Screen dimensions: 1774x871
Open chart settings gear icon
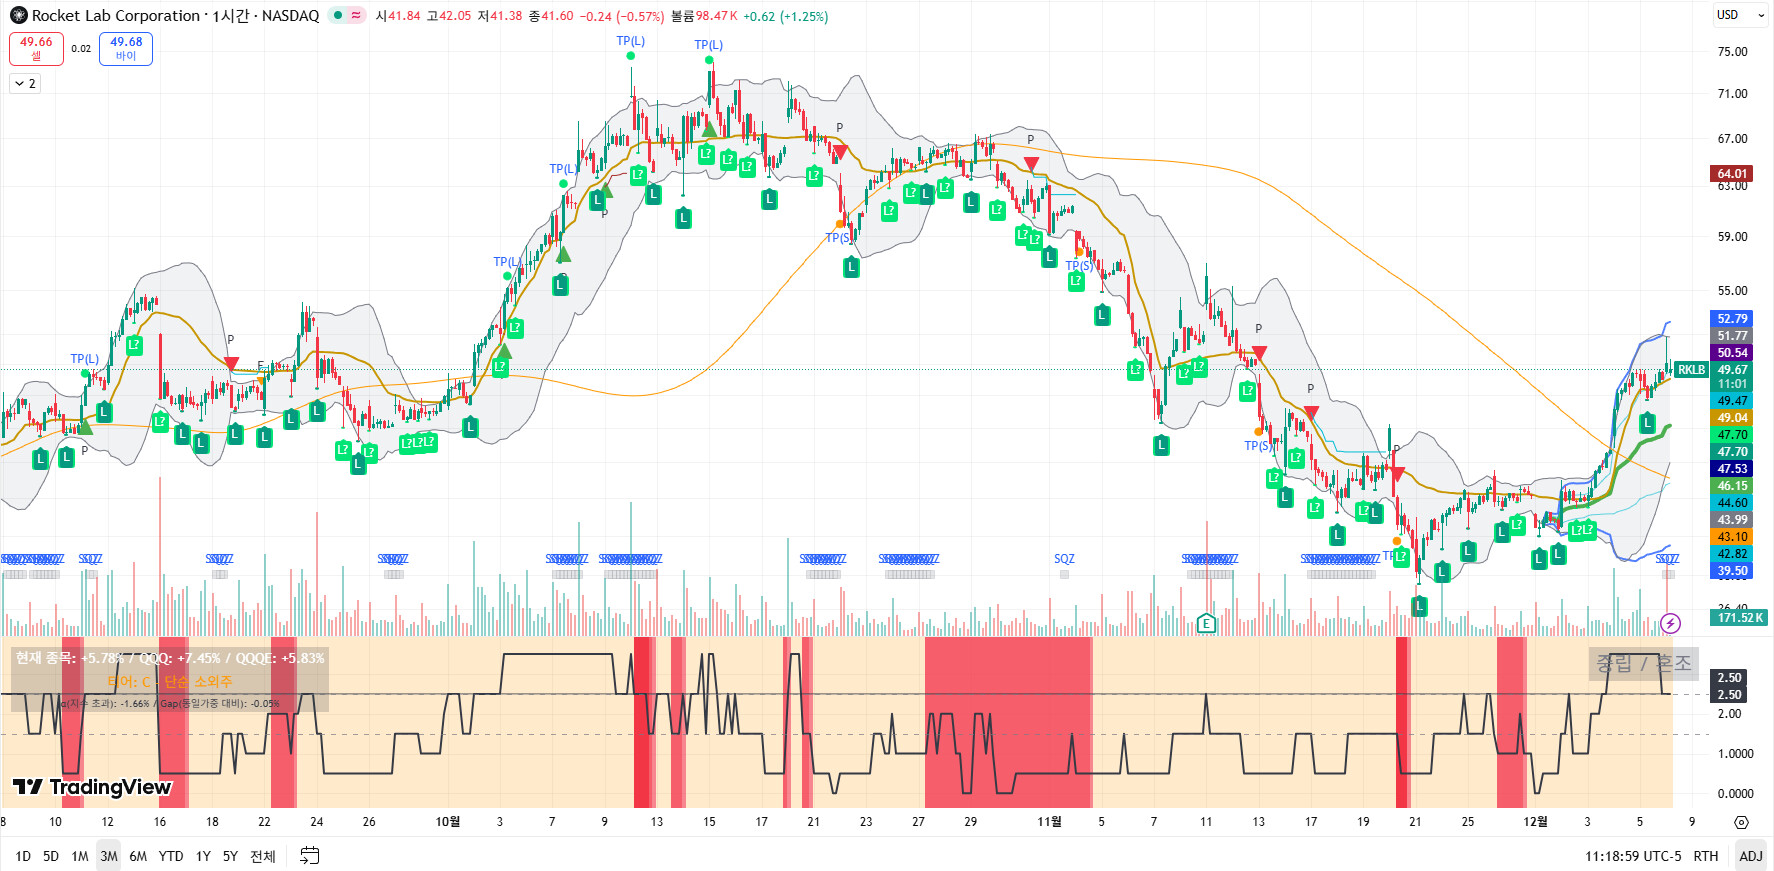tap(1741, 822)
